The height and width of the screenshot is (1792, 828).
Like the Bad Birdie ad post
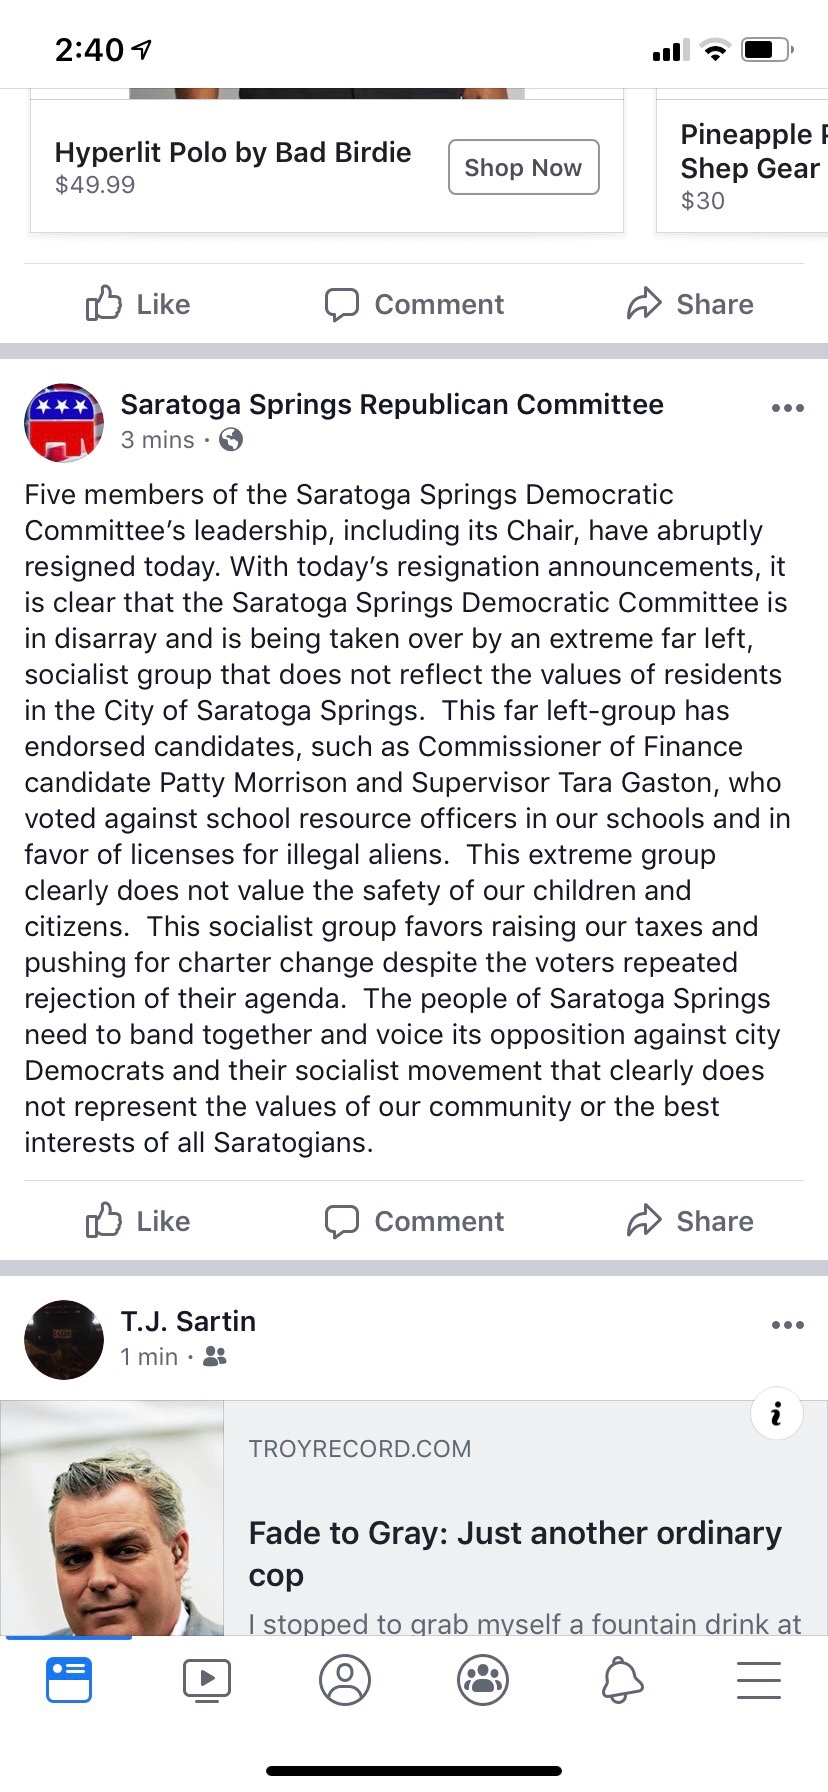point(138,304)
